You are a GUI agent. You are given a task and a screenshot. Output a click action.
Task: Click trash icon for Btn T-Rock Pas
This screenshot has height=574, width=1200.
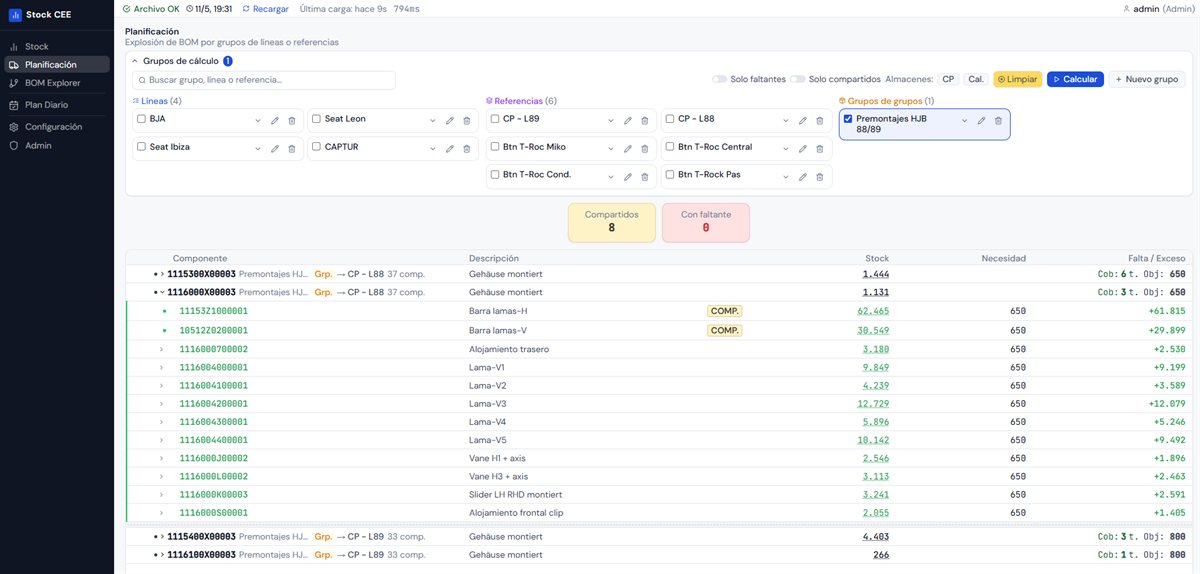tap(819, 176)
